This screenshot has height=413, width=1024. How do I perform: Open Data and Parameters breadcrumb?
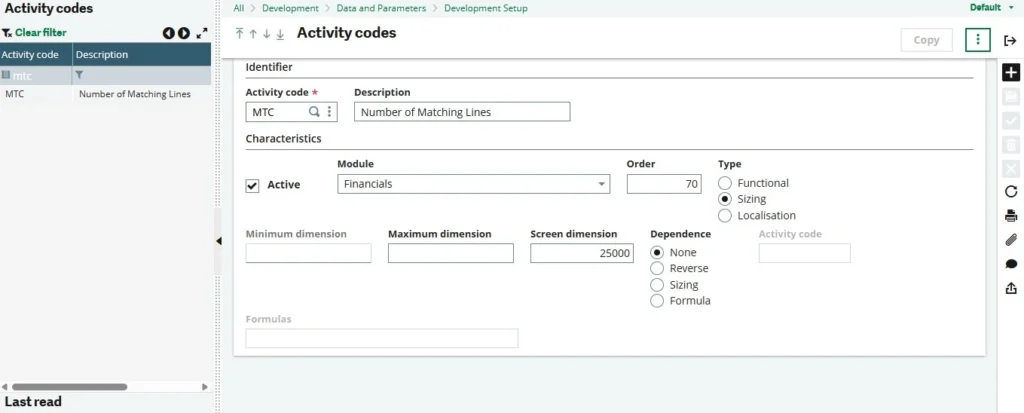coord(381,8)
